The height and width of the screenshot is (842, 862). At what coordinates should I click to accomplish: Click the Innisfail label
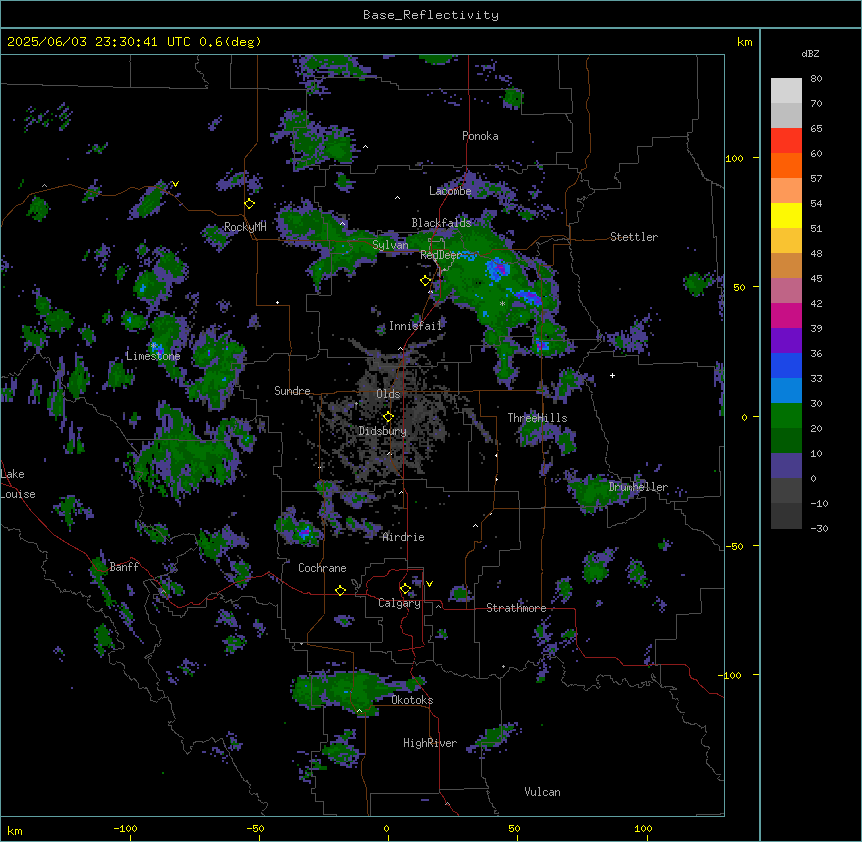click(415, 326)
